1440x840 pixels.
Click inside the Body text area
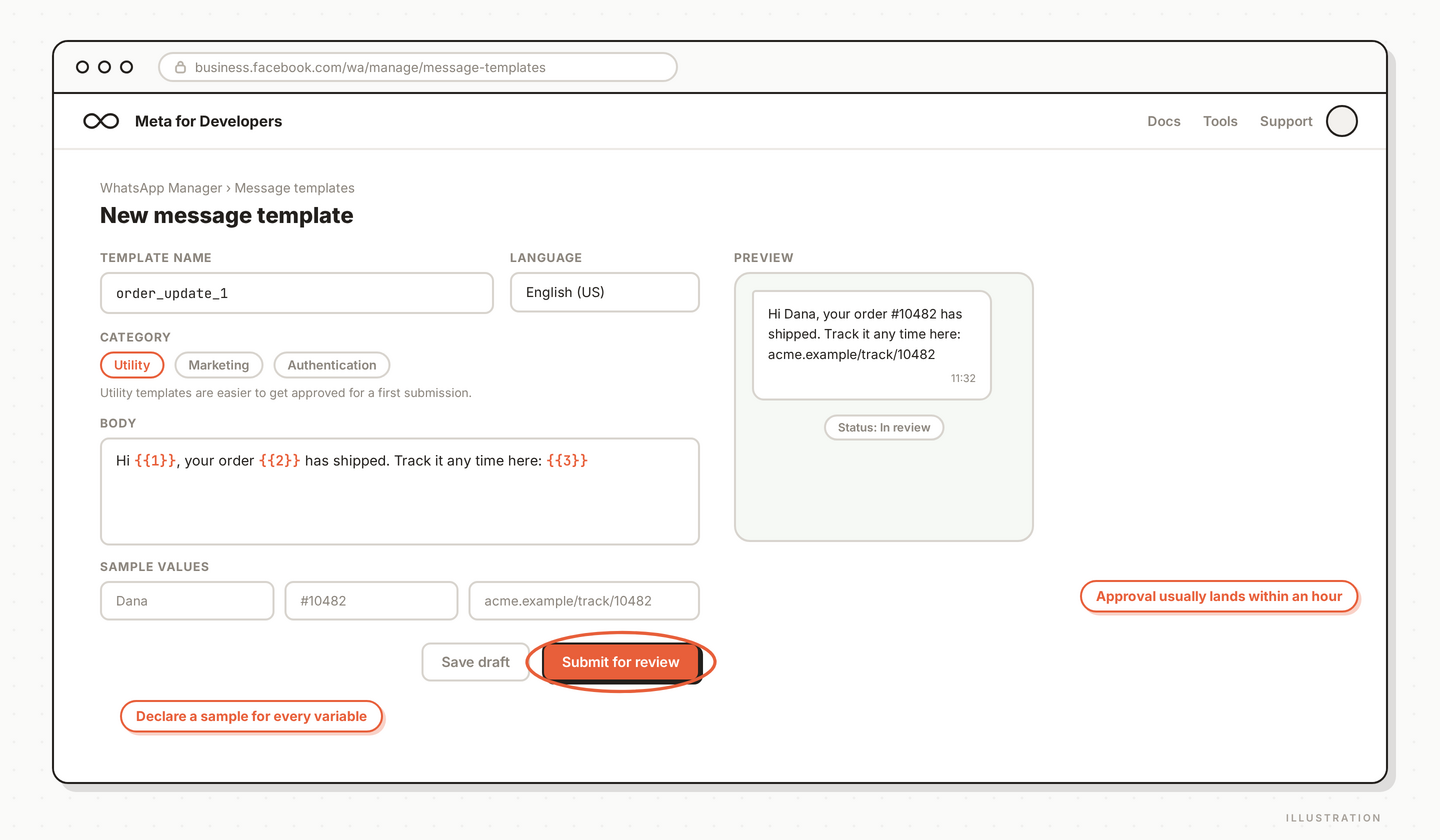tap(400, 491)
